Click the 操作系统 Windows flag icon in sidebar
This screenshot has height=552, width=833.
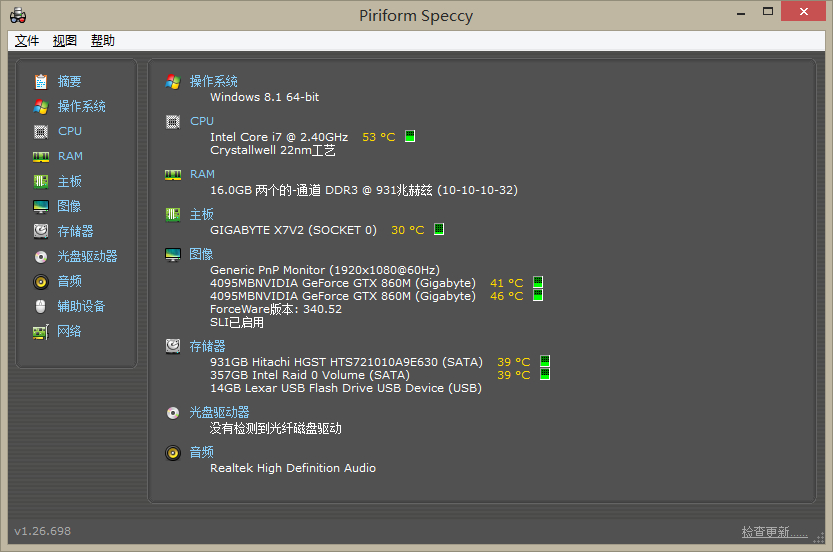tap(41, 107)
